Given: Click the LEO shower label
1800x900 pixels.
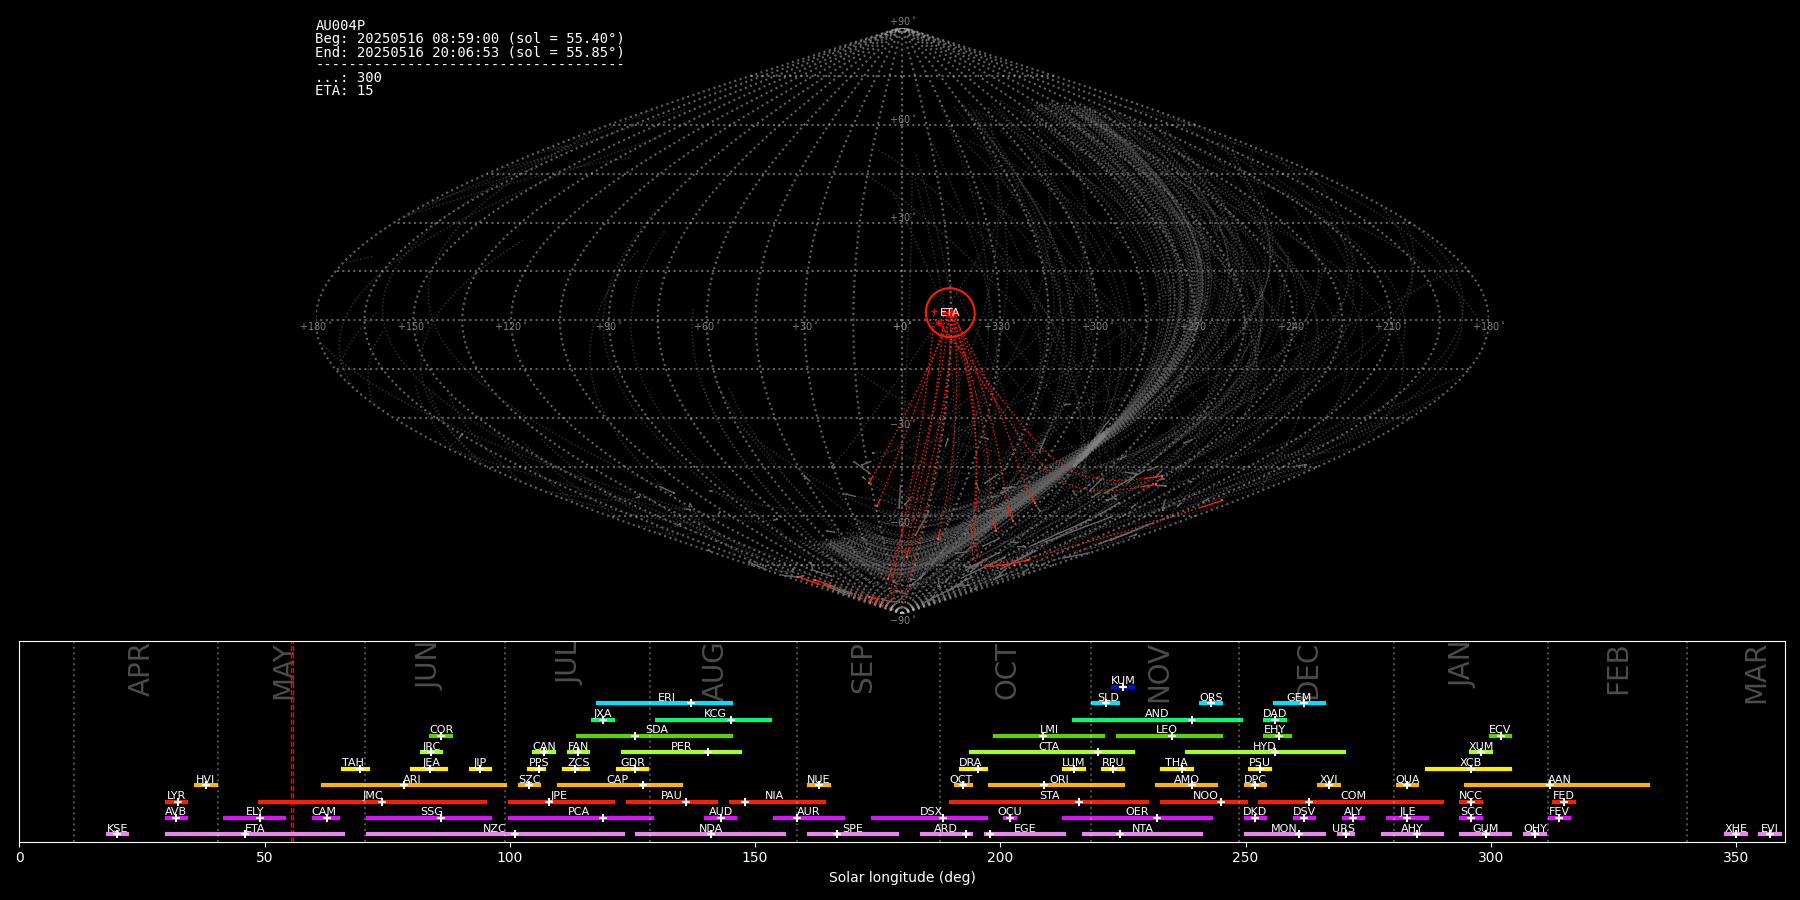Looking at the screenshot, I should click(1166, 730).
